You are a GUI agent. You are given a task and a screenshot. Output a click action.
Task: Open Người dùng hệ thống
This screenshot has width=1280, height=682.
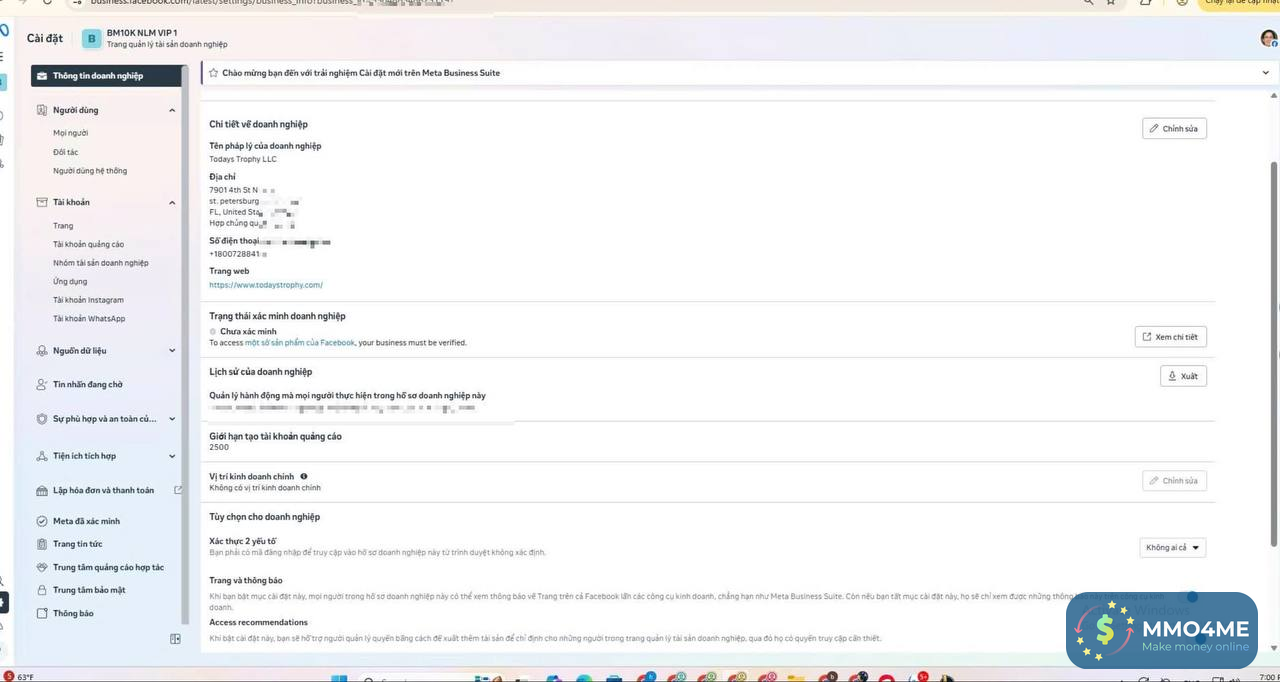[90, 171]
